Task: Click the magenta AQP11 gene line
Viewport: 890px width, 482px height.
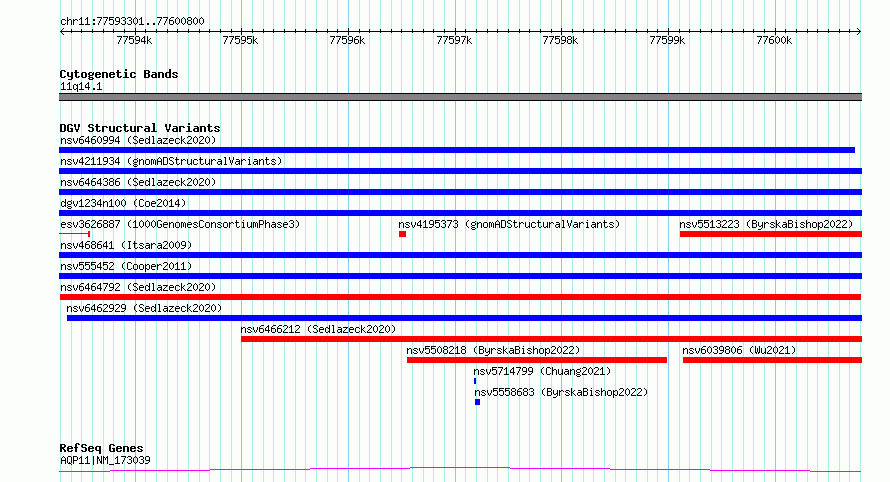Action: coord(460,469)
